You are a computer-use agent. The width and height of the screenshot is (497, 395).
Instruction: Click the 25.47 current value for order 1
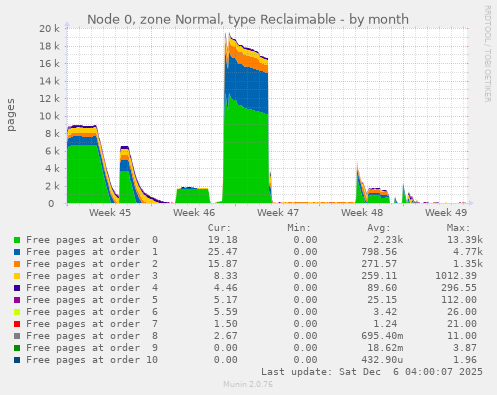[x=223, y=252]
